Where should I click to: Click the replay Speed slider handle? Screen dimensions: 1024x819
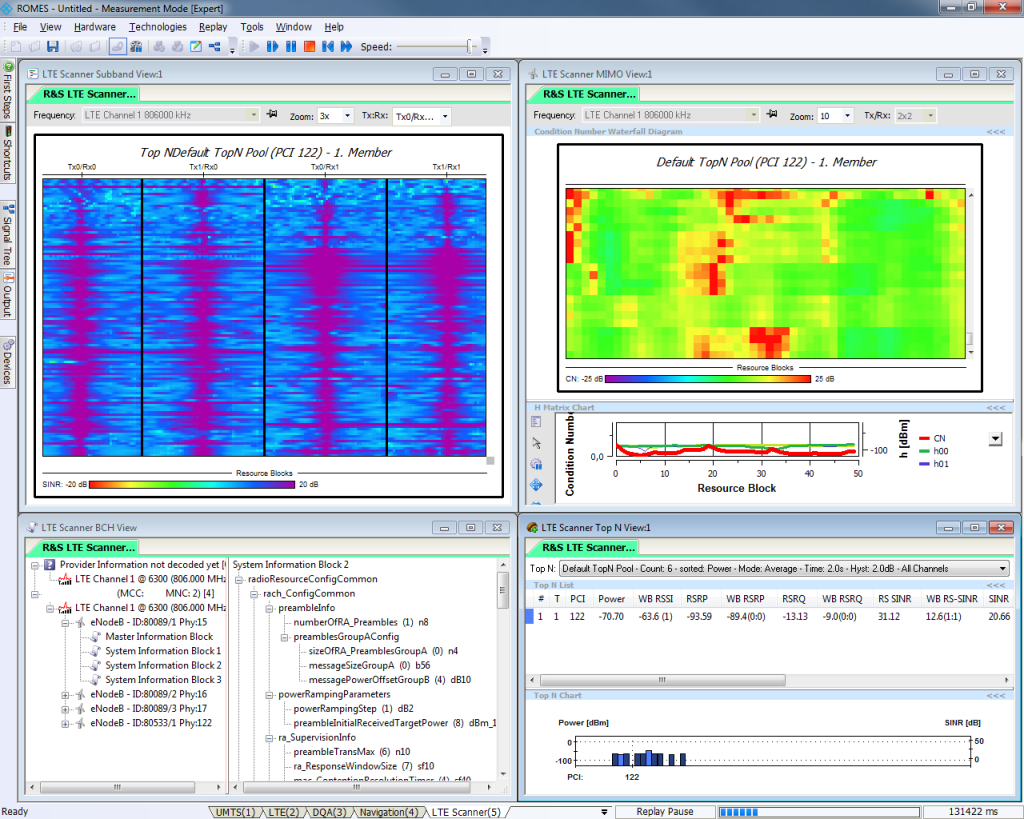tap(470, 46)
